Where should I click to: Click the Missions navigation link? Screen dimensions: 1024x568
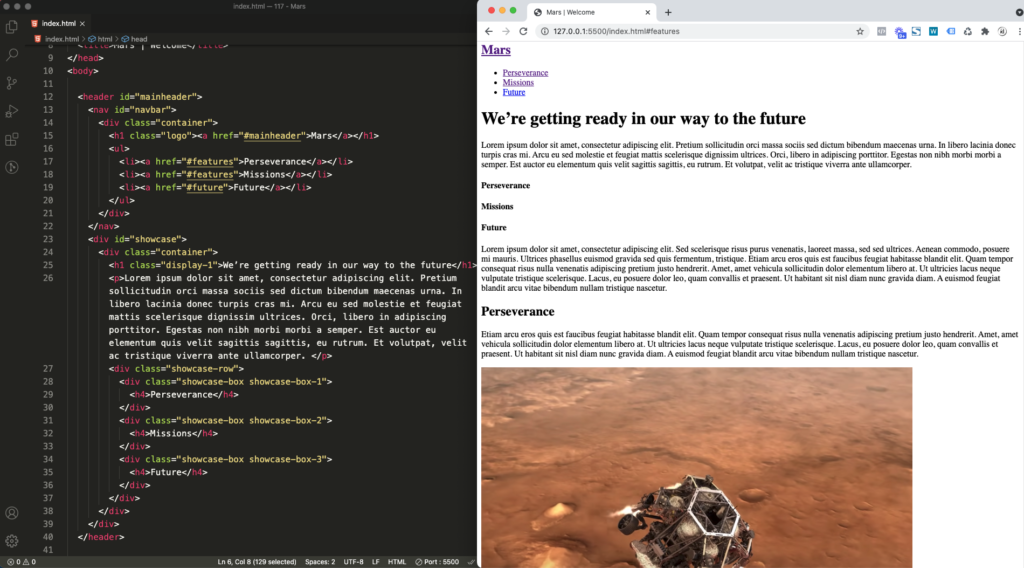[x=518, y=82]
